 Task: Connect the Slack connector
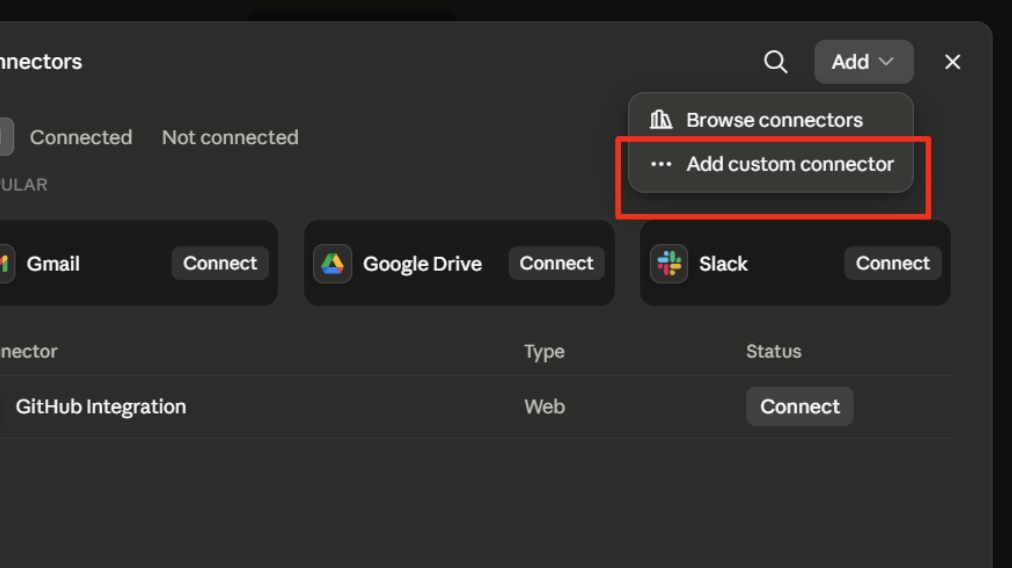point(893,263)
